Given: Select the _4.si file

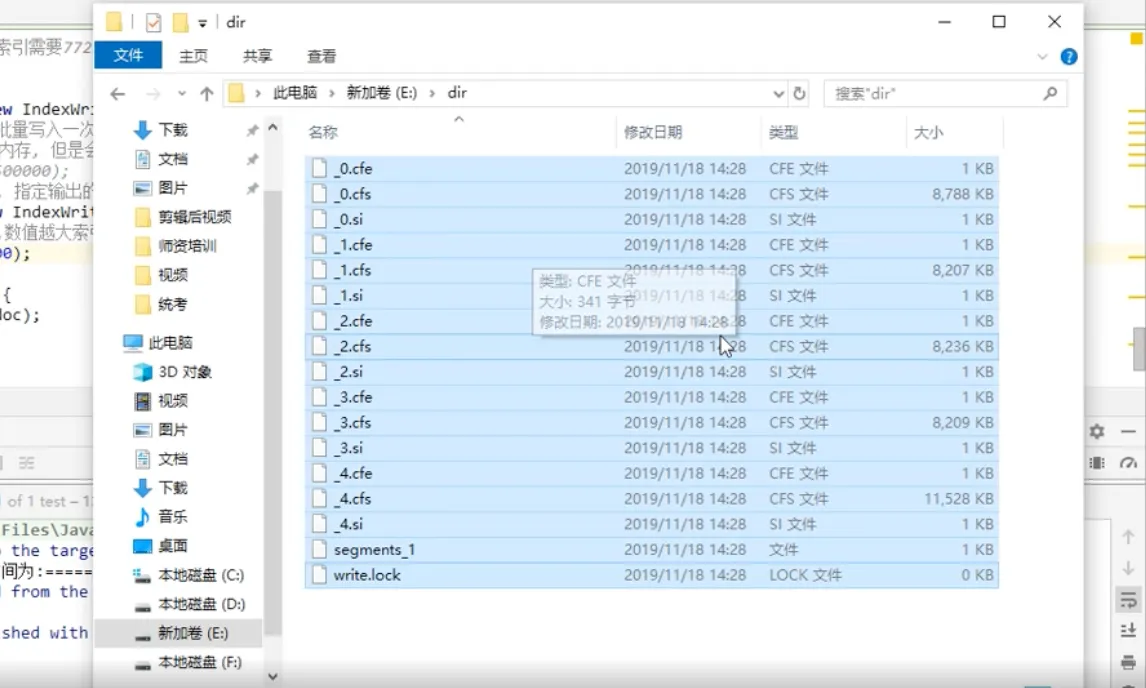Looking at the screenshot, I should point(651,524).
